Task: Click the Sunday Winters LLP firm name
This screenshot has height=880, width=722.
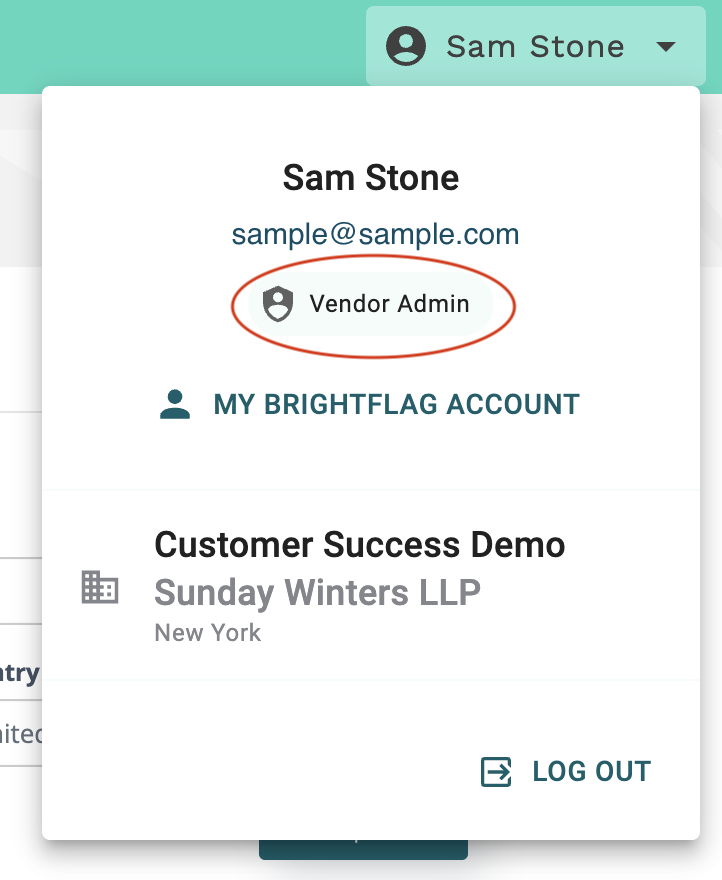Action: (x=318, y=593)
